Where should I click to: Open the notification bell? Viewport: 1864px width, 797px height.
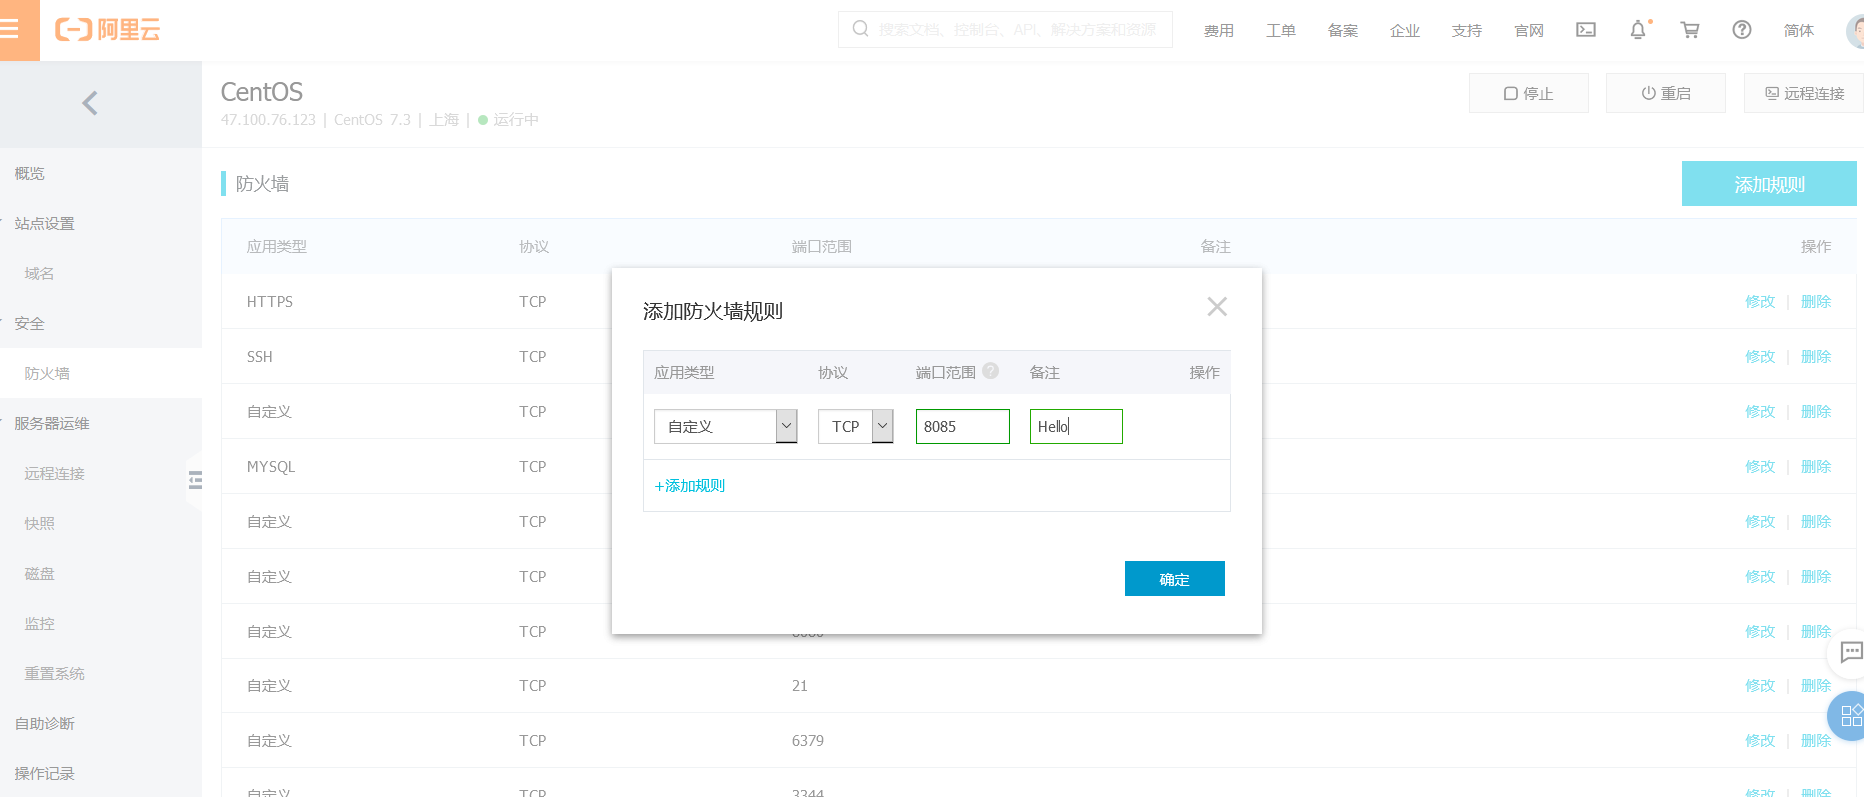(x=1638, y=30)
